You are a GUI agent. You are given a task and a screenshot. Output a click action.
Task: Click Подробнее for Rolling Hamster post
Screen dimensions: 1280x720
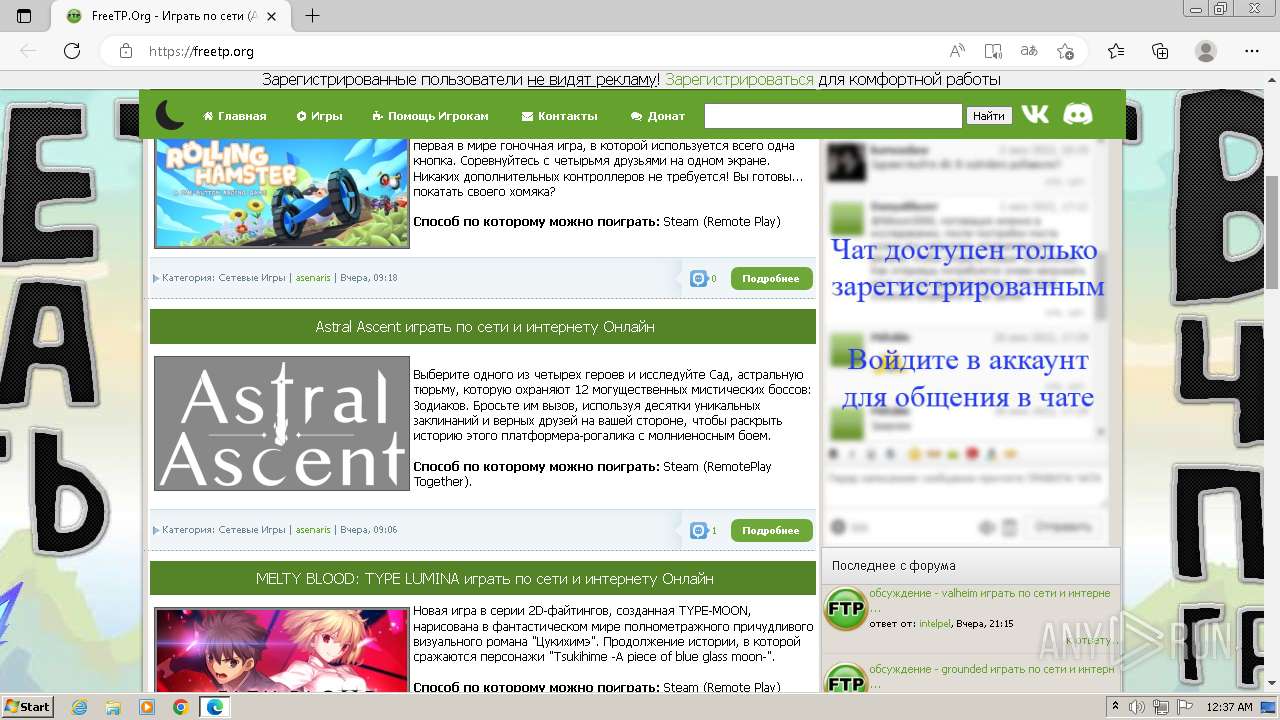tap(771, 278)
